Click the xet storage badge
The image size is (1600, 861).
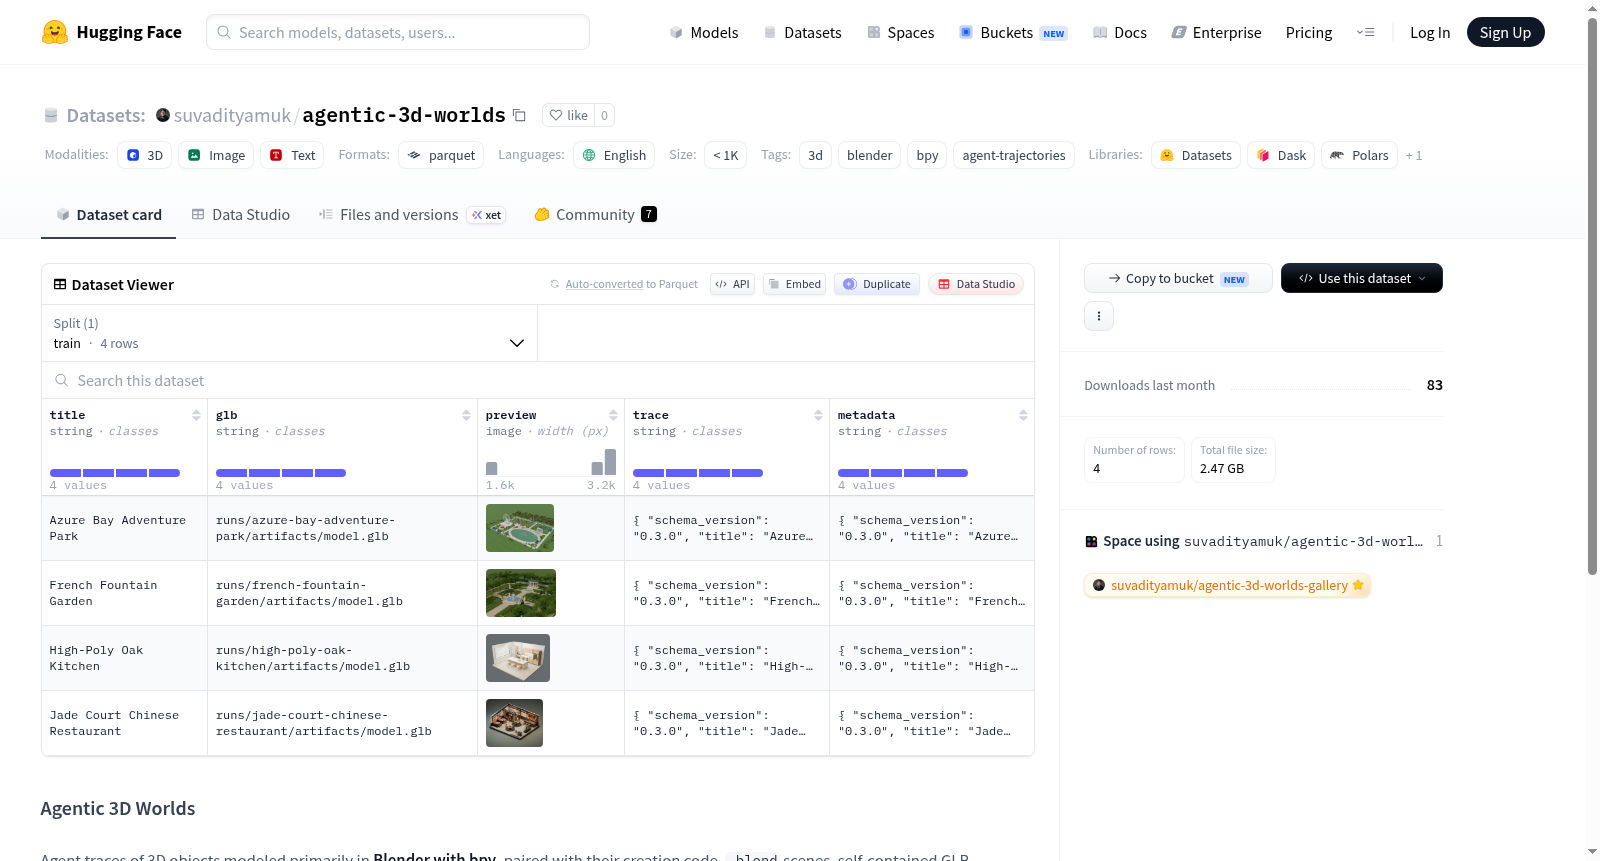[x=487, y=215]
